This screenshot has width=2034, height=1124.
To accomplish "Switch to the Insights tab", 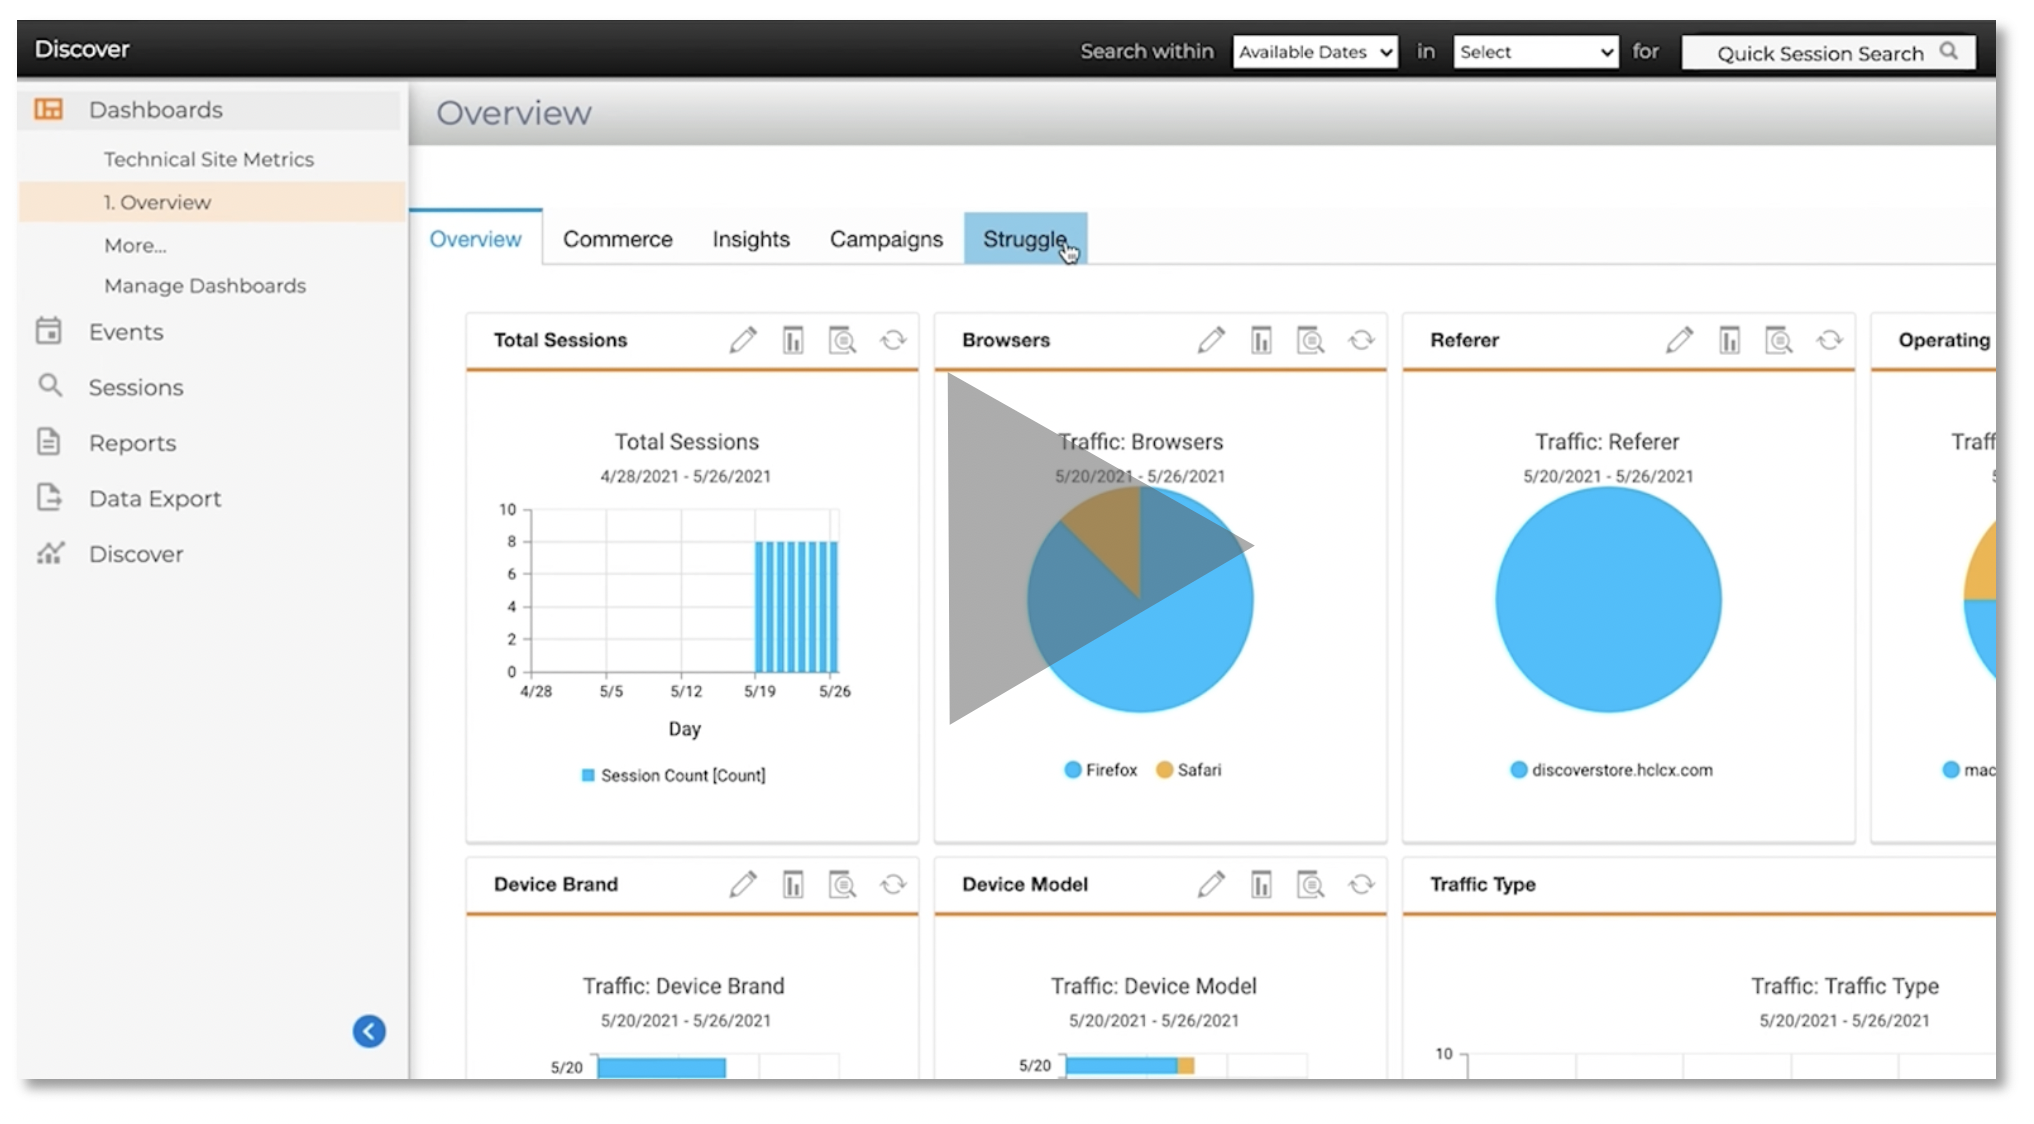I will (x=751, y=239).
